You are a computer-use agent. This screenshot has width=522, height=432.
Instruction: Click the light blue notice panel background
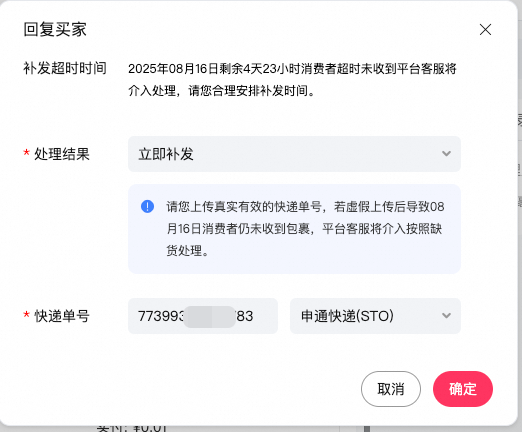294,265
